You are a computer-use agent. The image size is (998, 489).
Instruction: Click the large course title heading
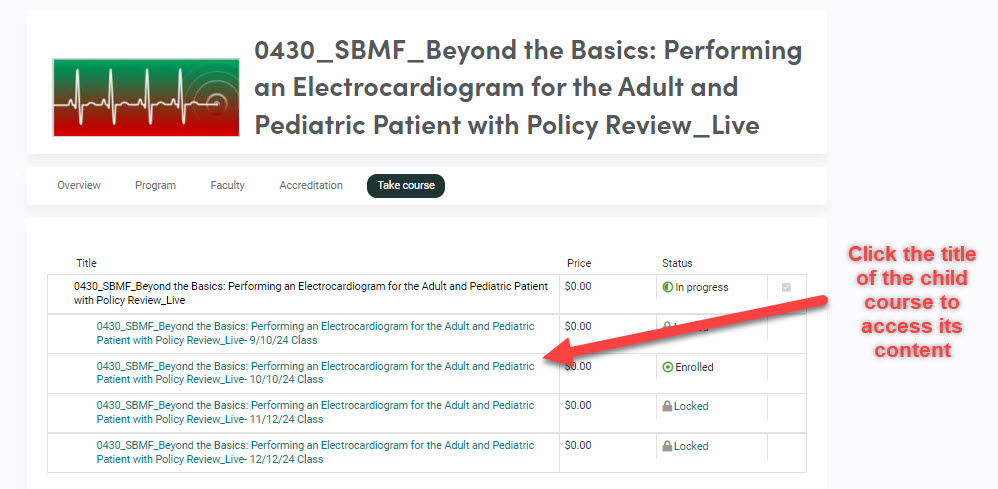click(528, 87)
